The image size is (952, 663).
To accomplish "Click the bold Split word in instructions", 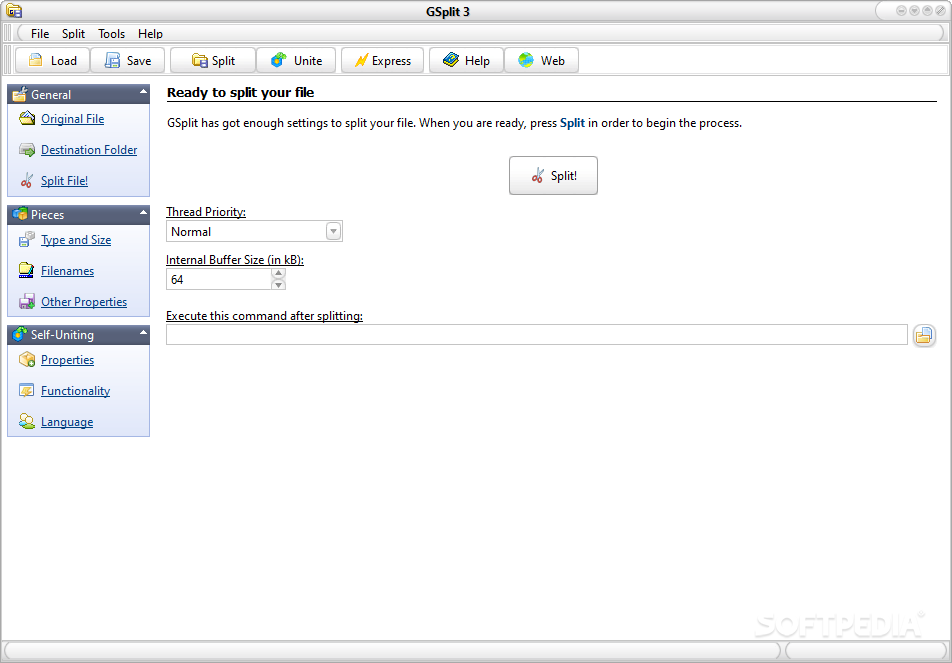I will pos(572,123).
